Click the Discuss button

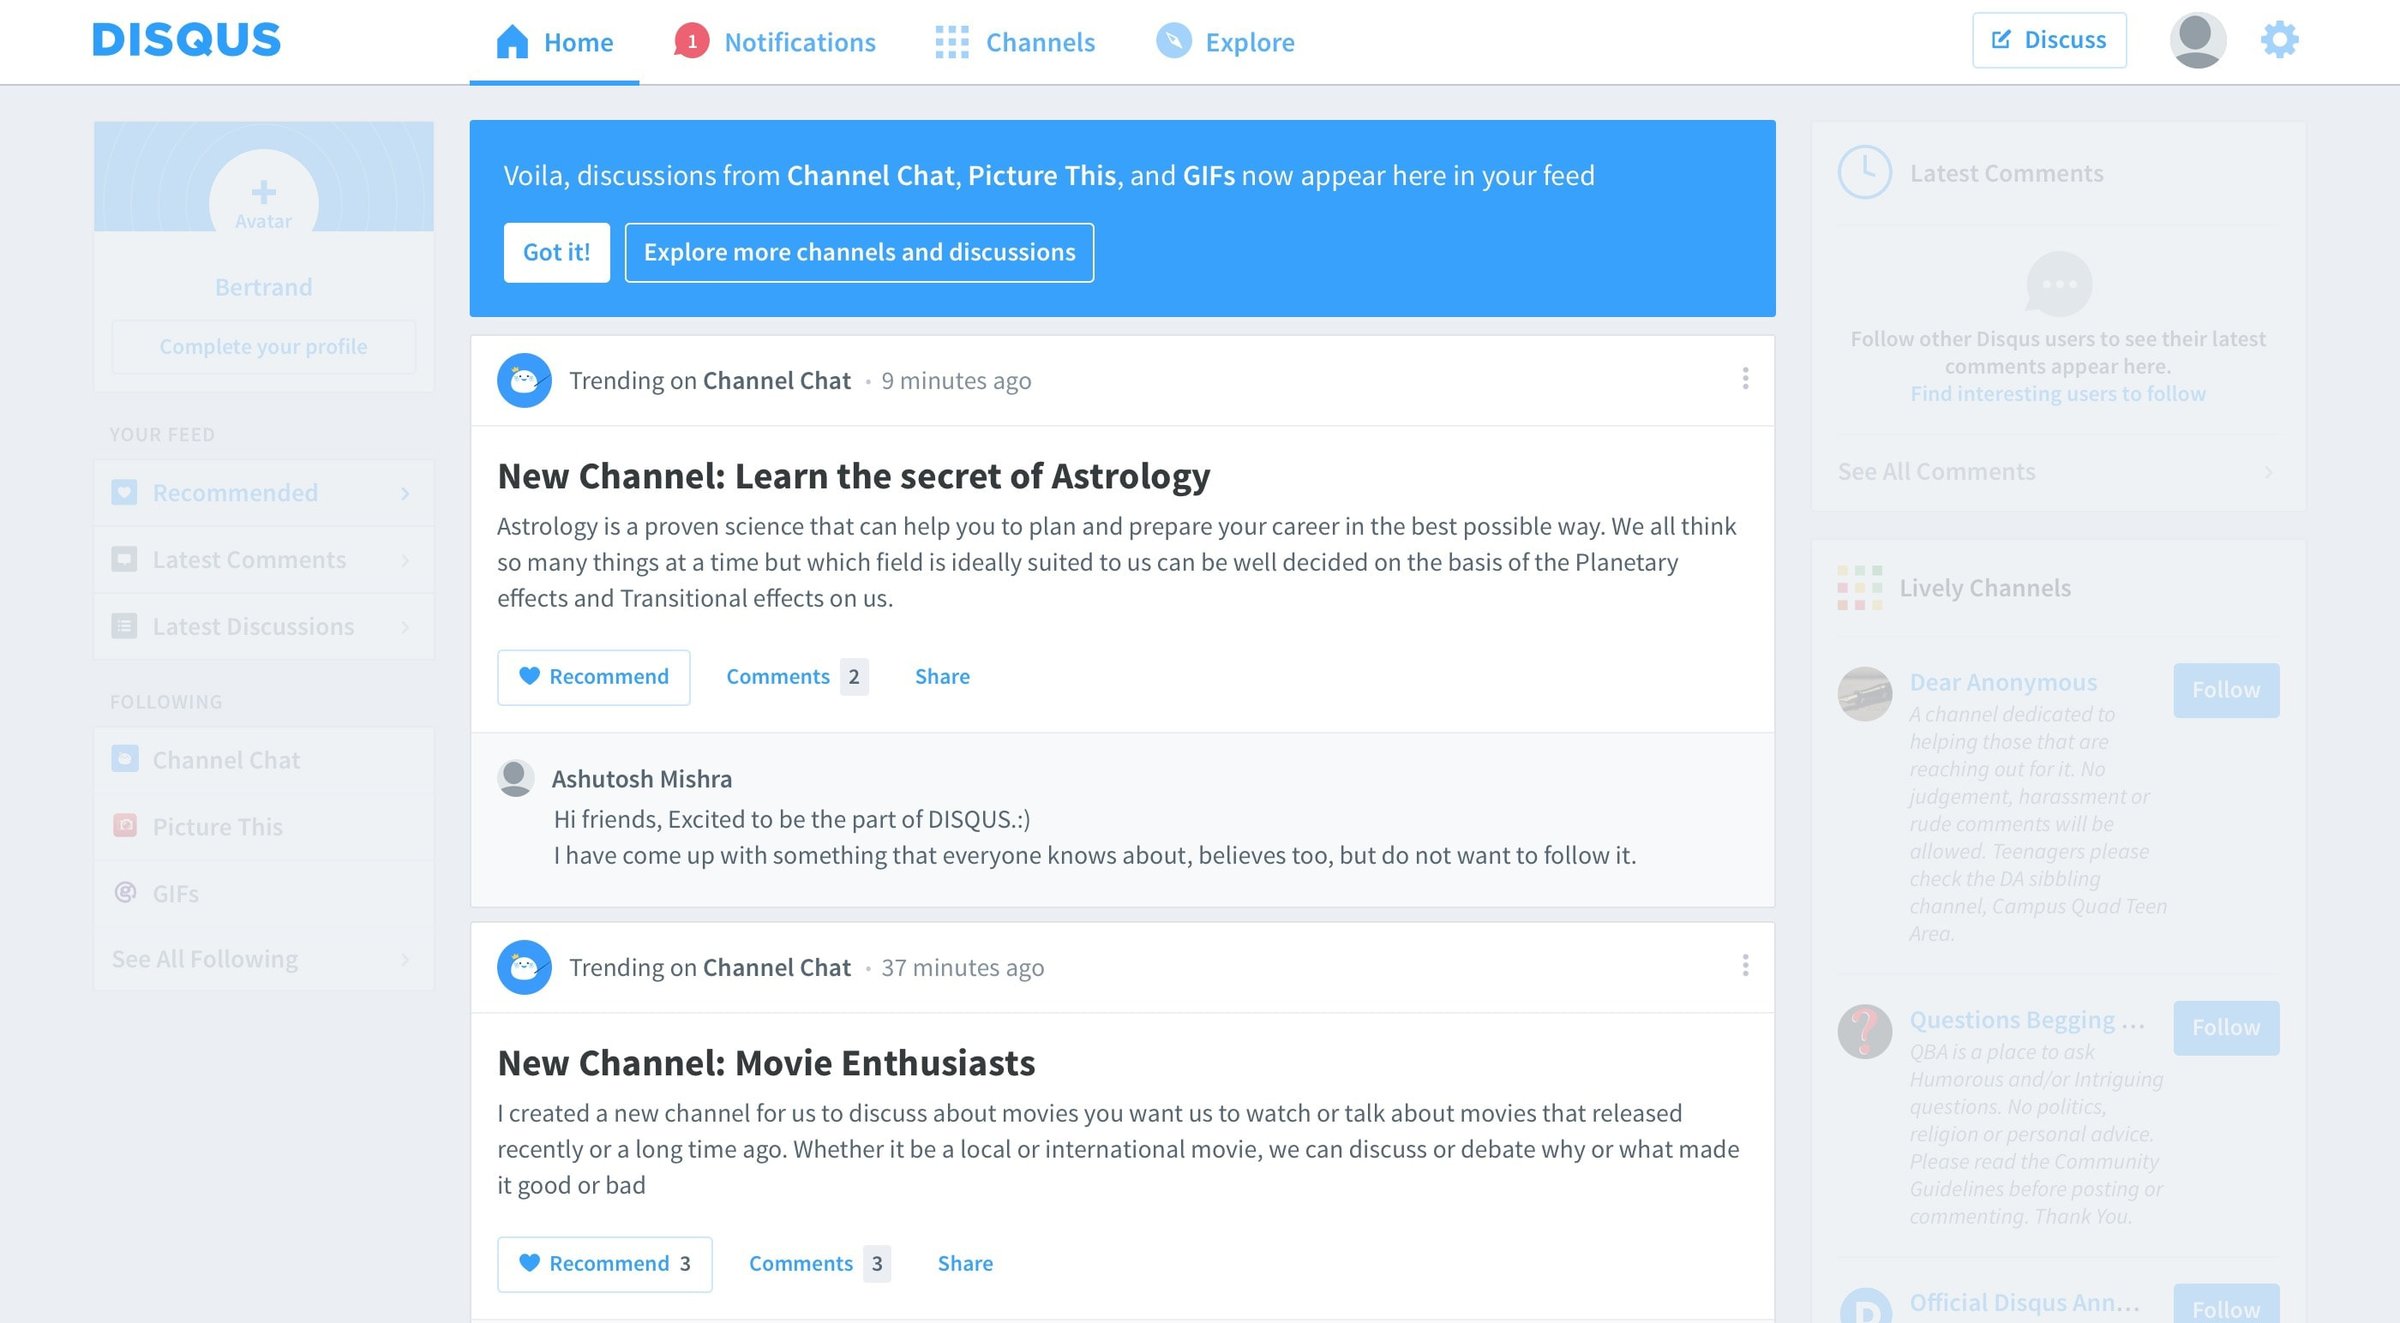(2049, 40)
